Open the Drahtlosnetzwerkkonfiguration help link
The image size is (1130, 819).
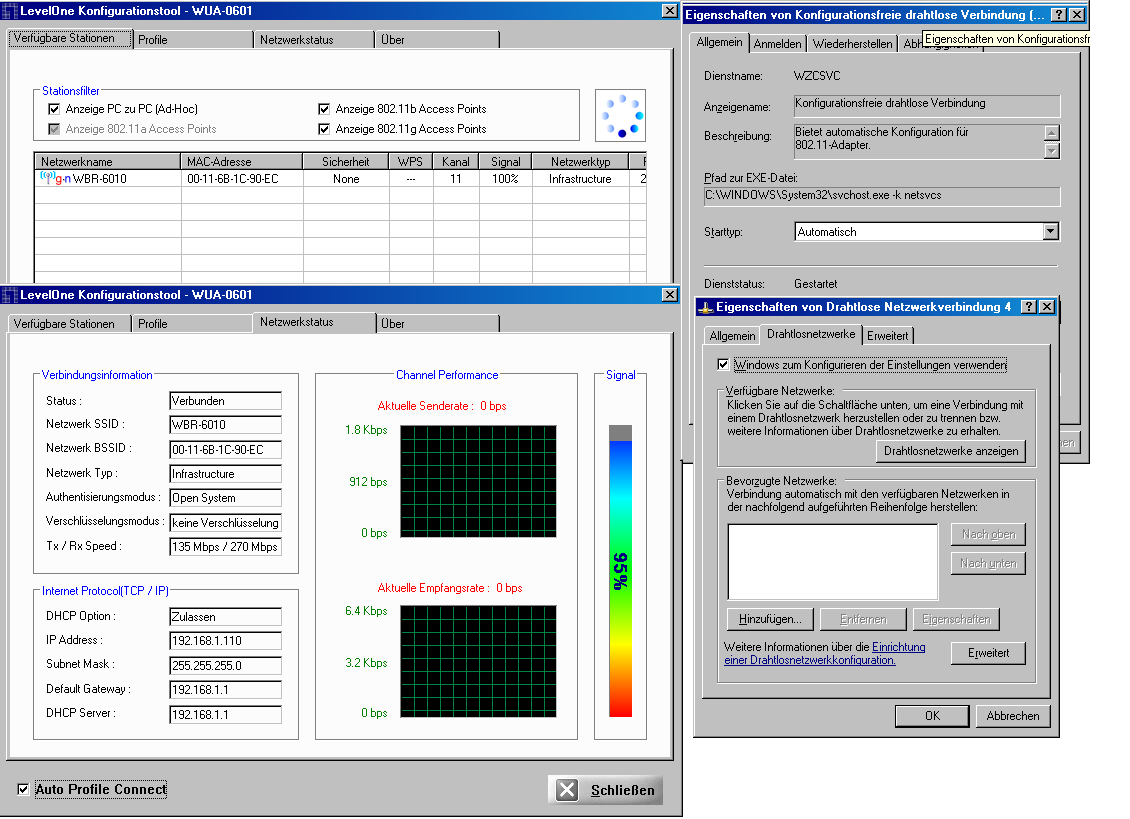[x=824, y=654]
